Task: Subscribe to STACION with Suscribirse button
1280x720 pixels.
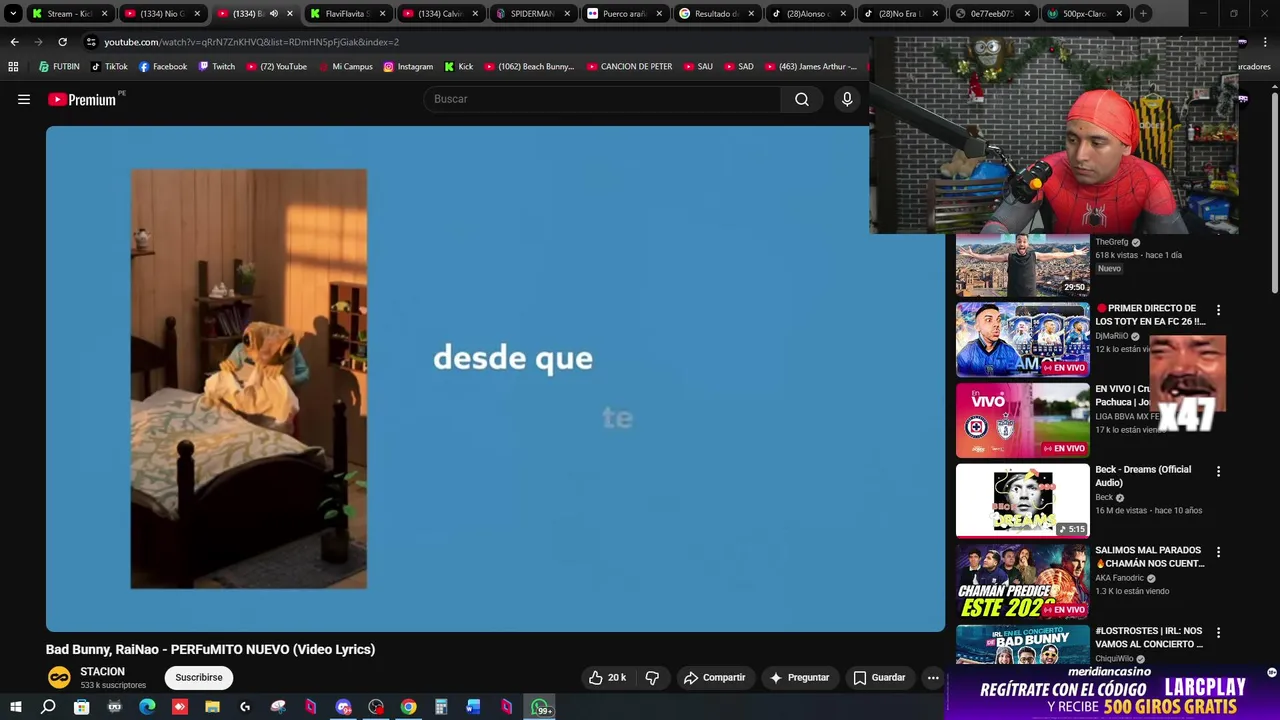Action: click(199, 677)
